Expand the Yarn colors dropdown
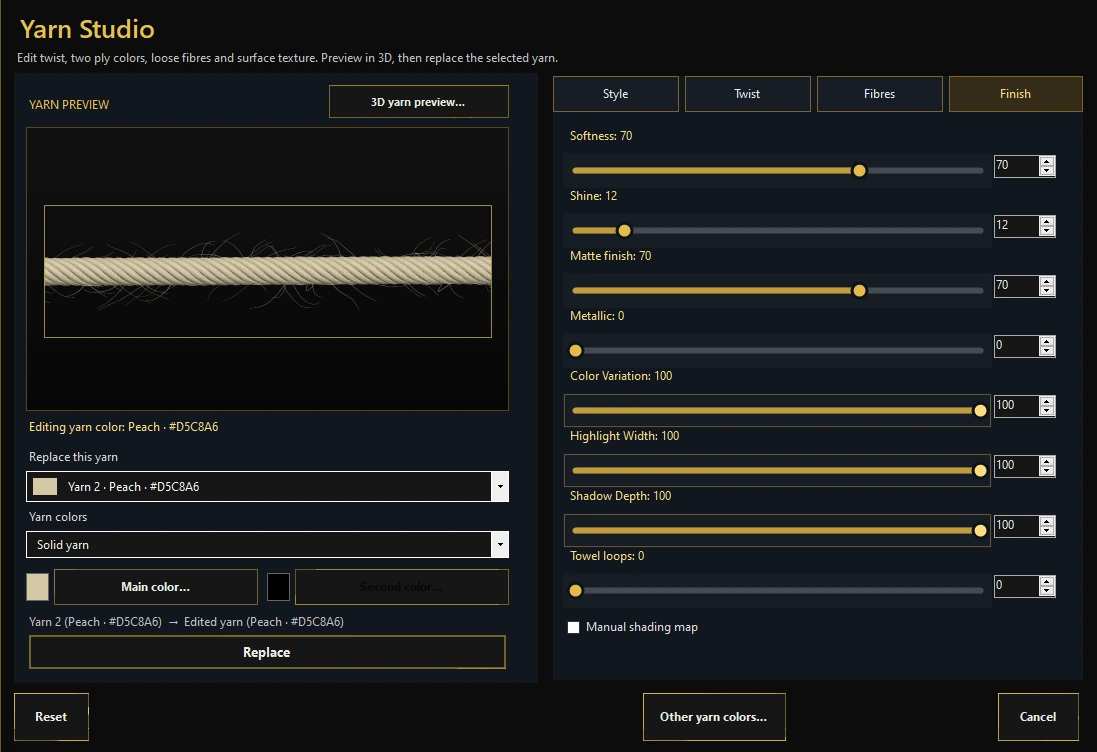The width and height of the screenshot is (1097, 752). [x=267, y=544]
